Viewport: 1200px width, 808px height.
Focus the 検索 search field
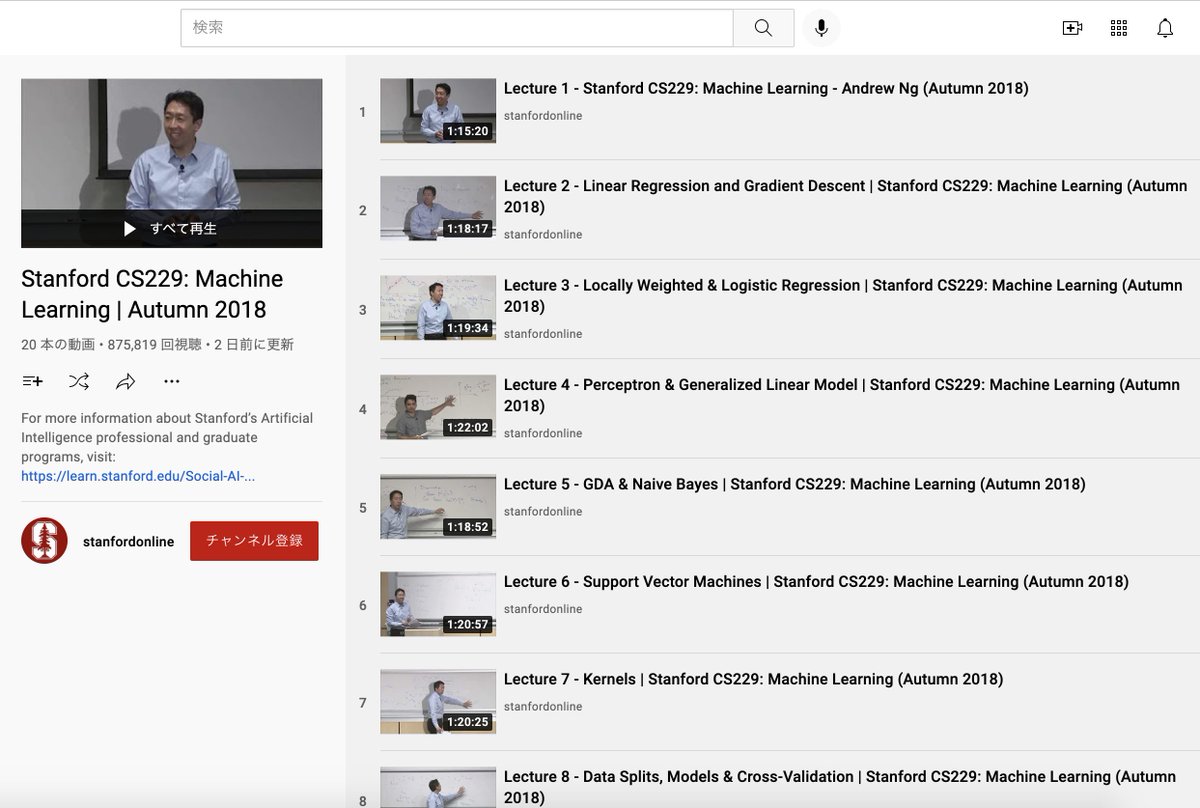pos(457,28)
